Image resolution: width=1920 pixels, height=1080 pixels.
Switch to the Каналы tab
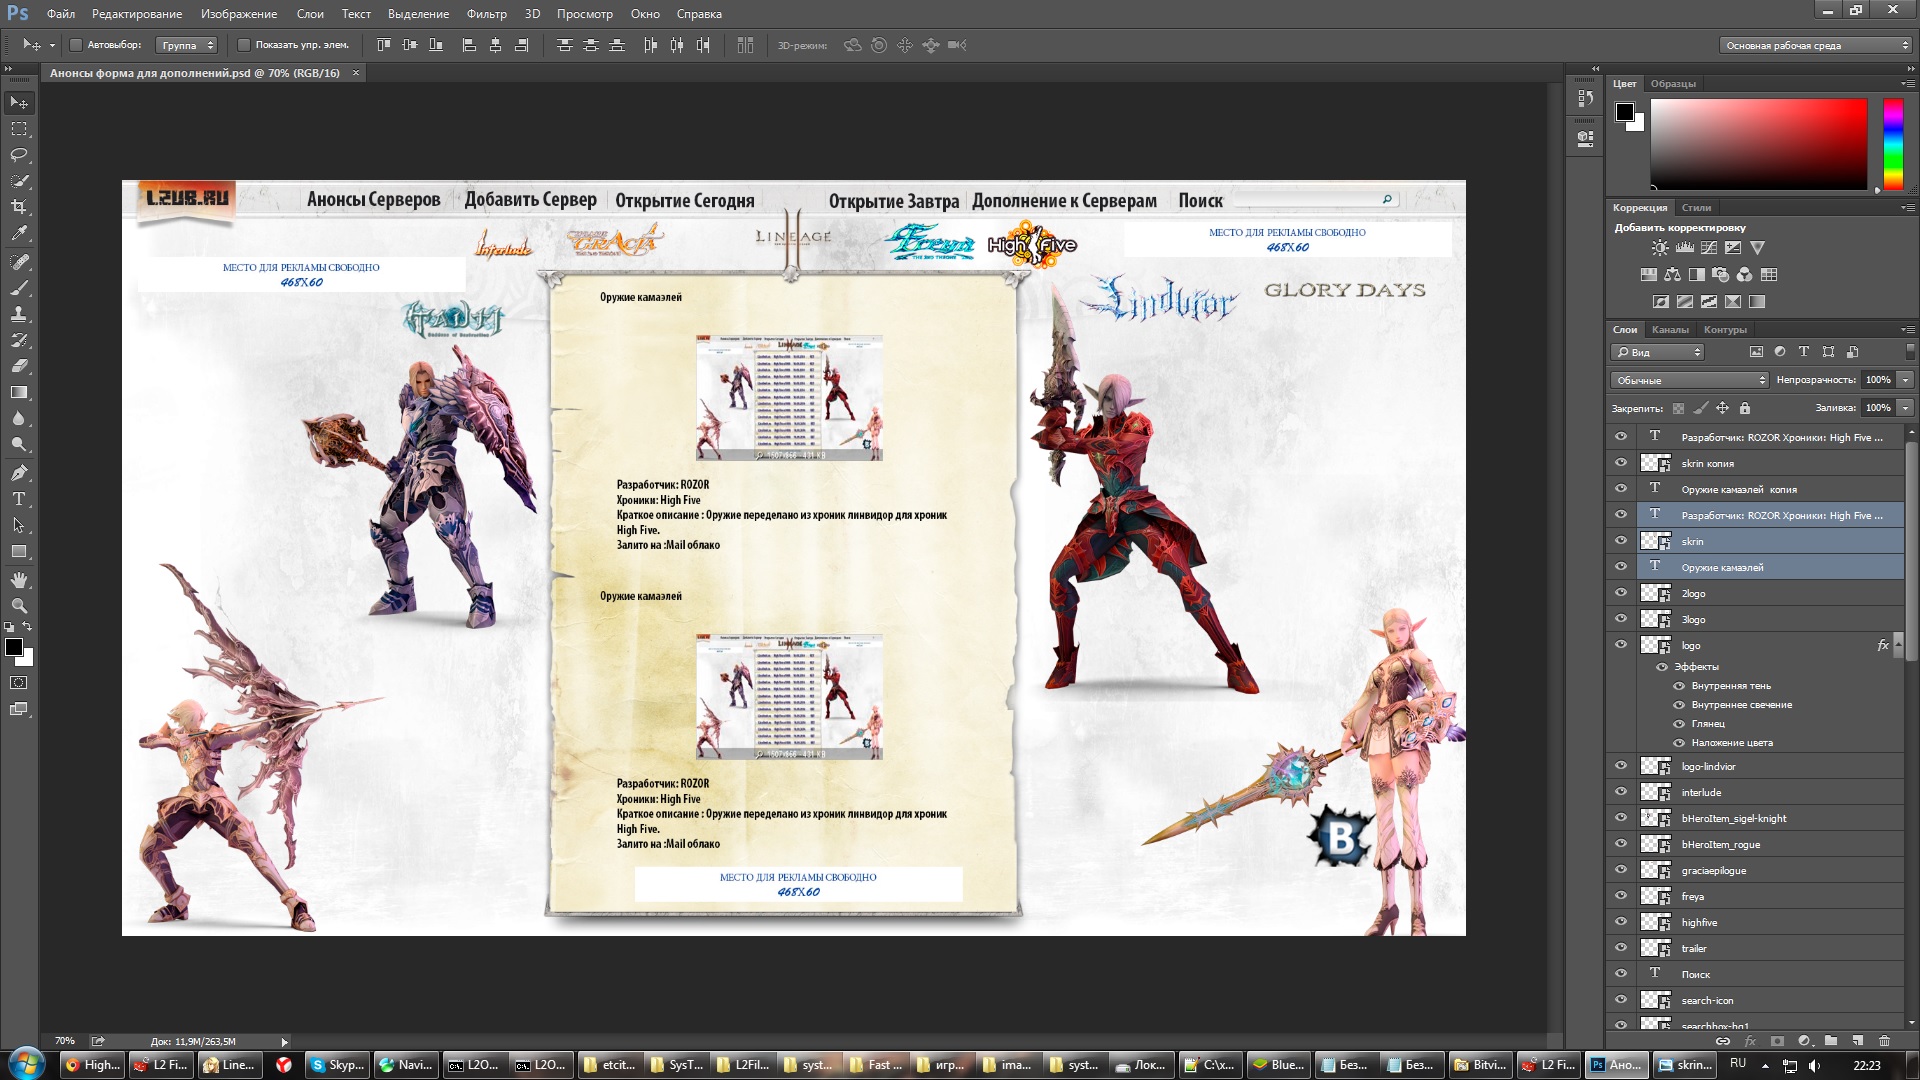pos(1670,330)
